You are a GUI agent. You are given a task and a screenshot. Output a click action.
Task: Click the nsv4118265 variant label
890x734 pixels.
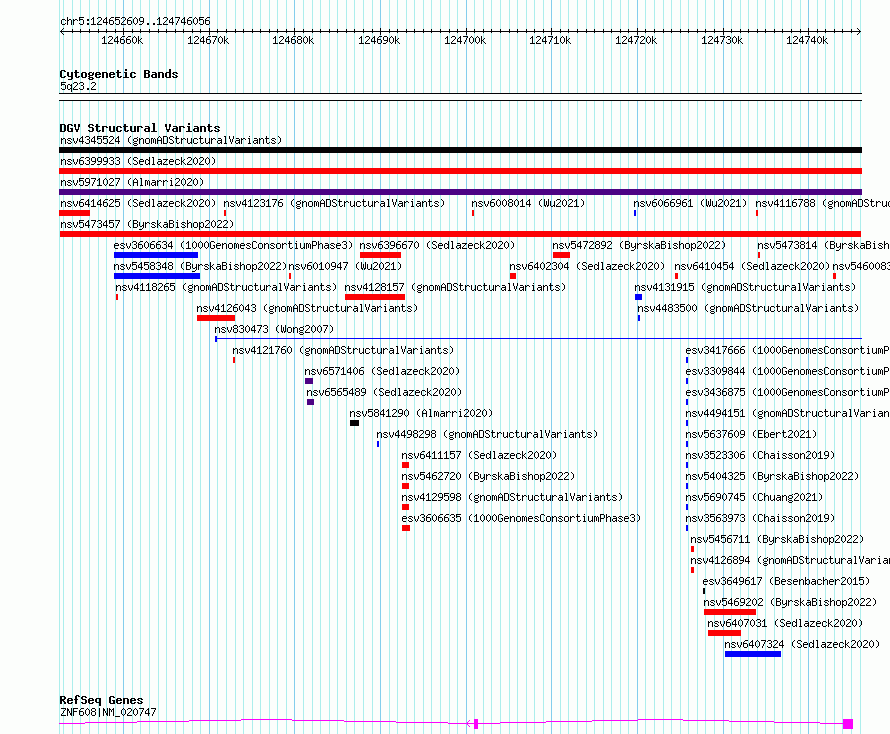click(226, 287)
